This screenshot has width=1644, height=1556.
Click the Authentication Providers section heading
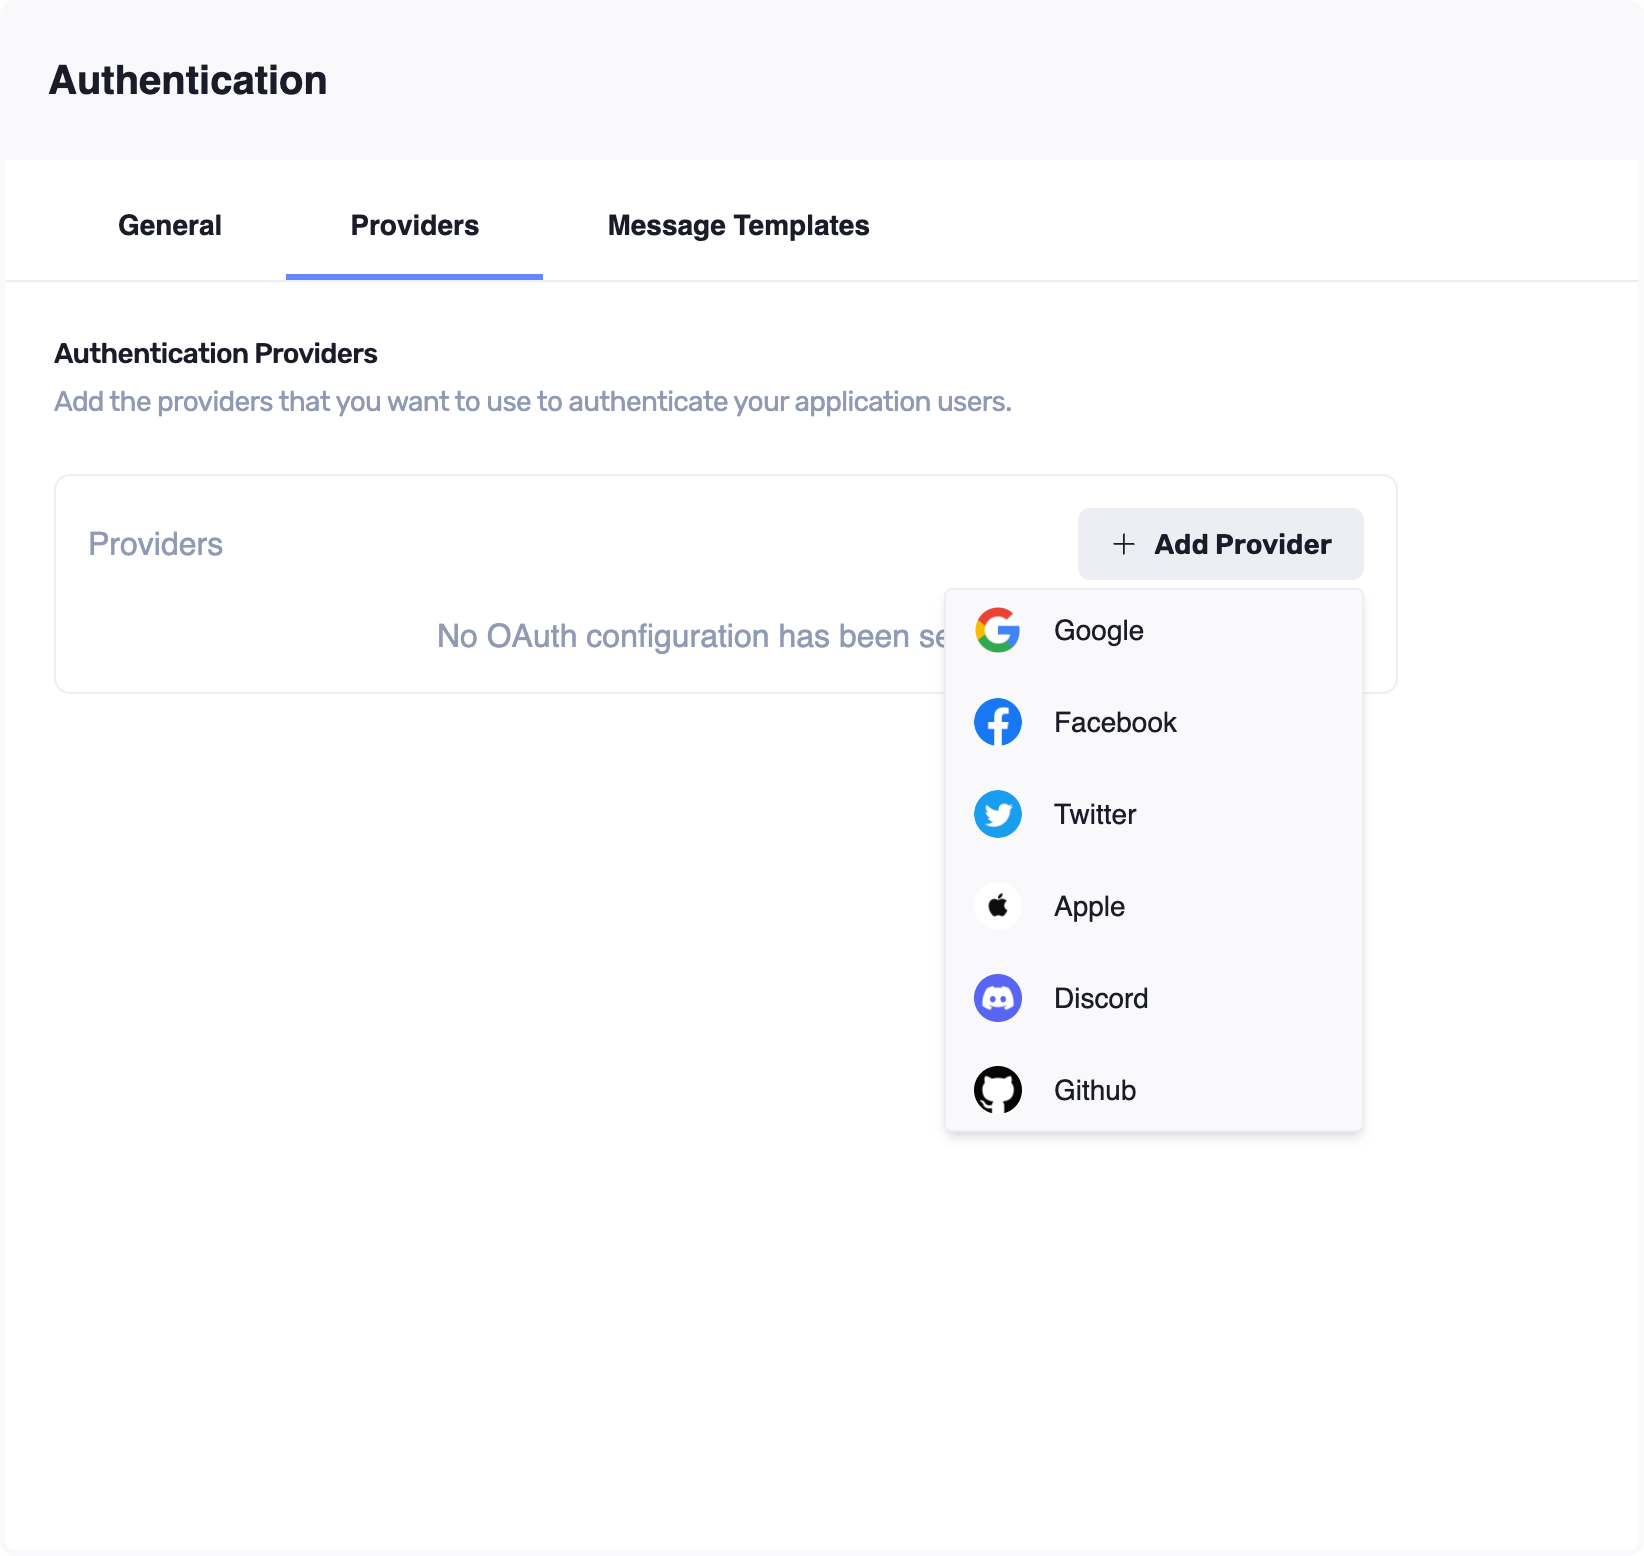pyautogui.click(x=216, y=354)
